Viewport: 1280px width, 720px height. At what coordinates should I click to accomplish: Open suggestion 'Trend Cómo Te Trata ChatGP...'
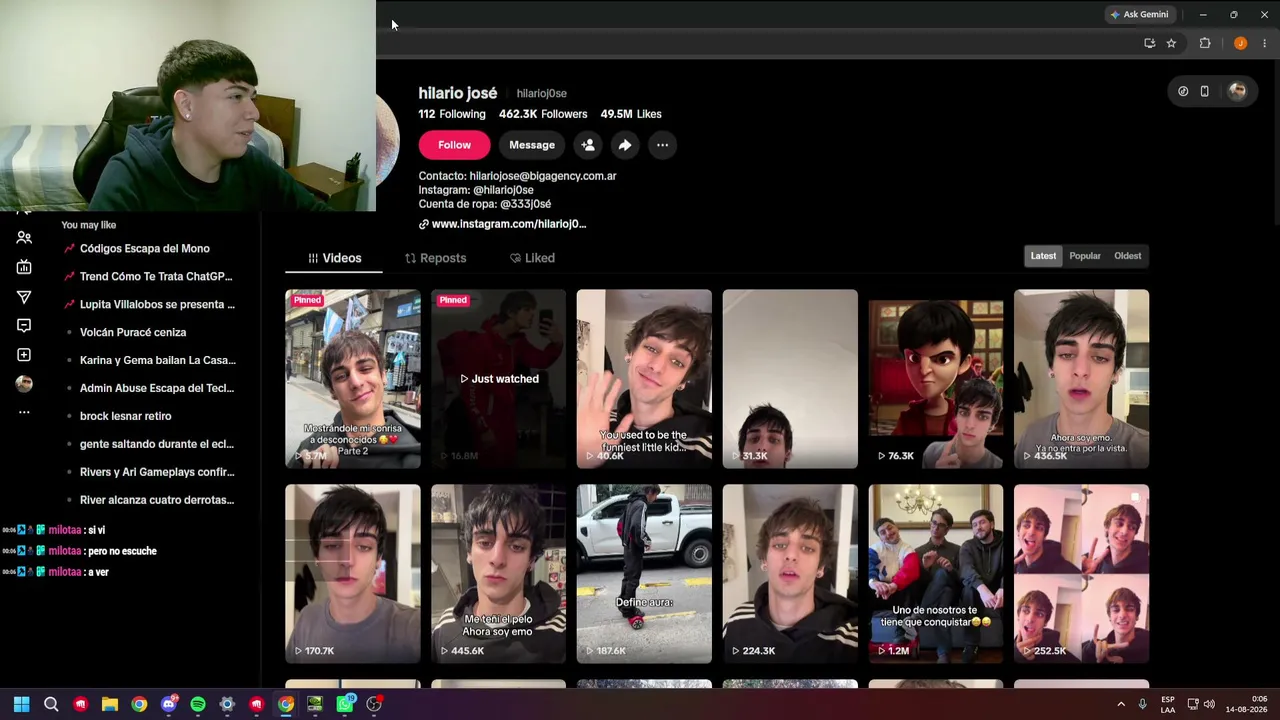click(x=156, y=277)
